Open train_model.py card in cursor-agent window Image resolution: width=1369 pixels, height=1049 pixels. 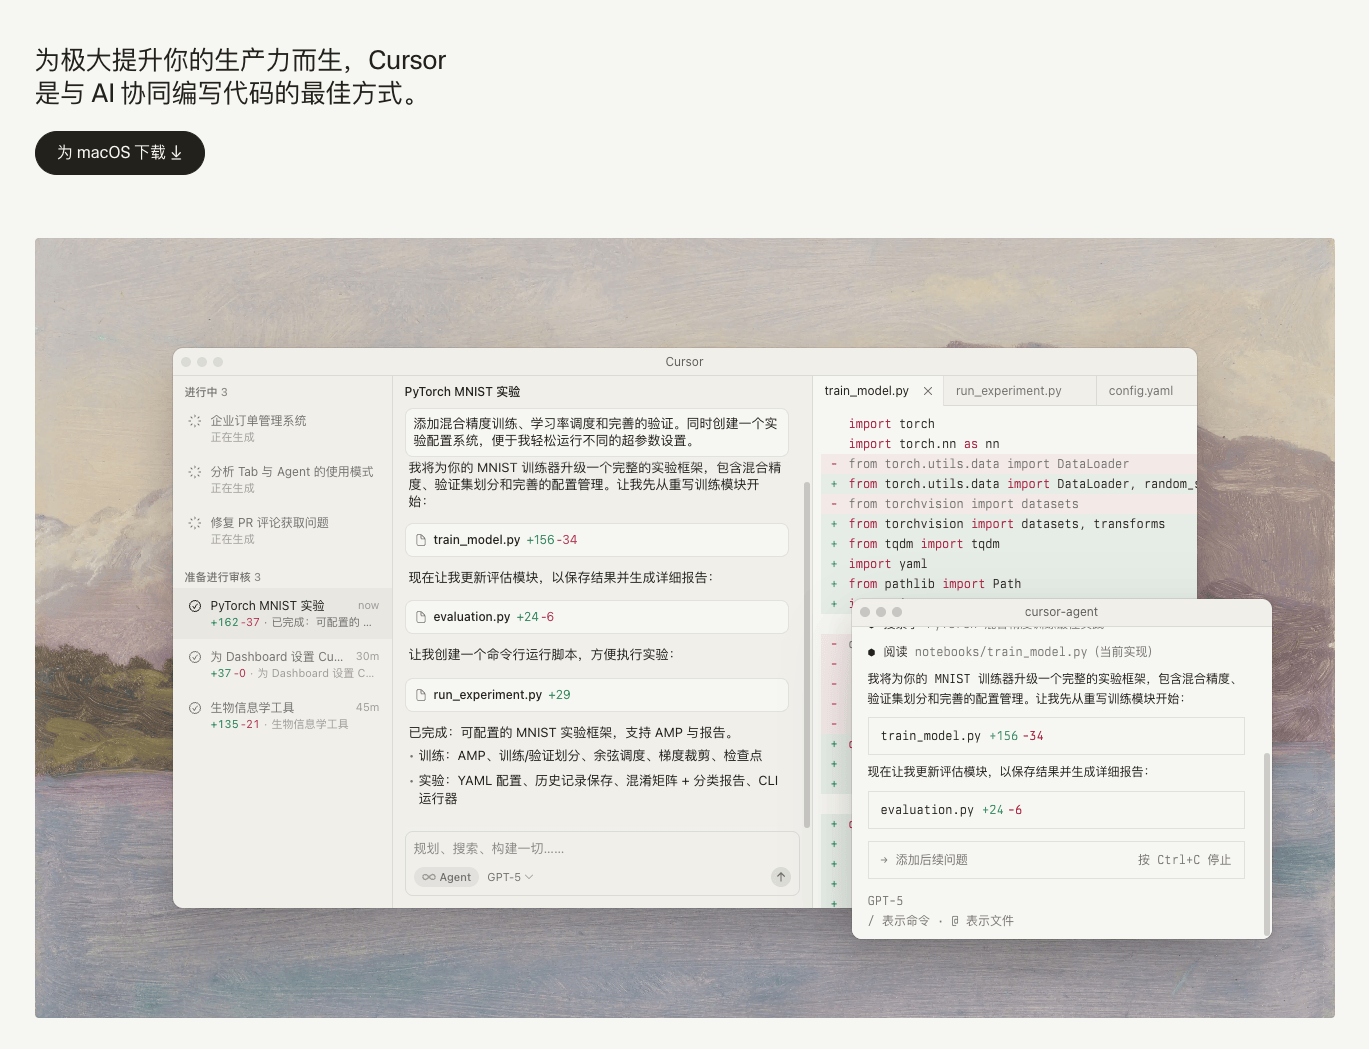(1056, 736)
